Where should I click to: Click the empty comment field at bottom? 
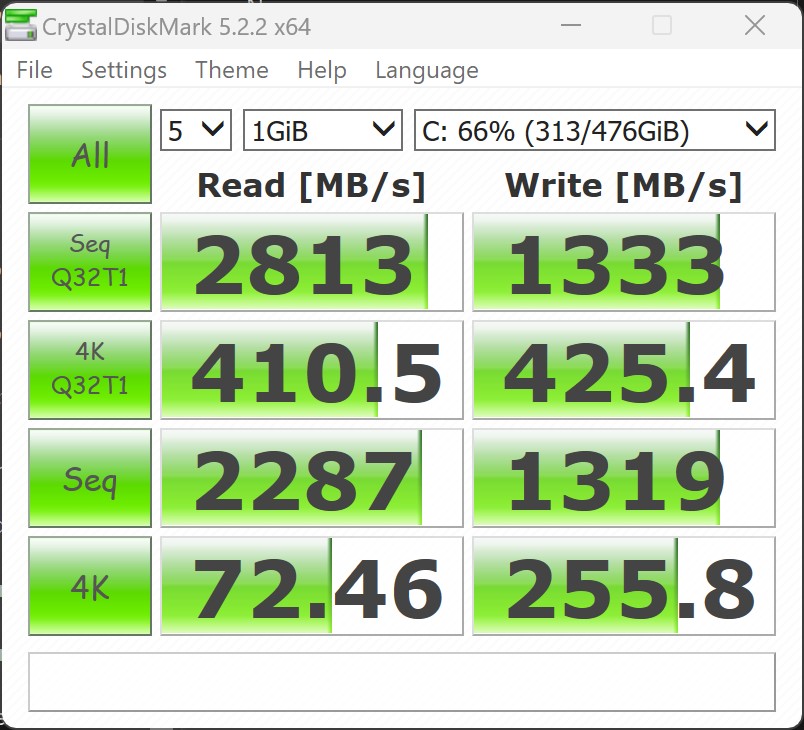(x=402, y=682)
